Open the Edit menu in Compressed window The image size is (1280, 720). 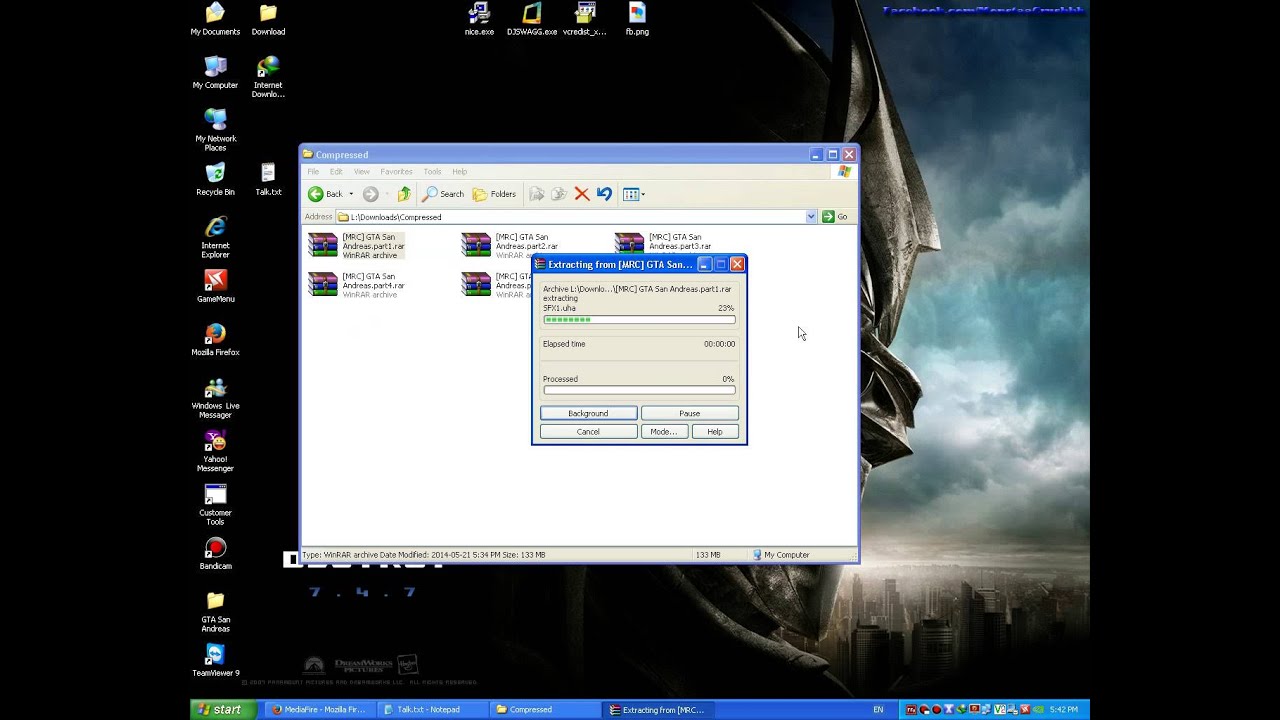[x=336, y=172]
